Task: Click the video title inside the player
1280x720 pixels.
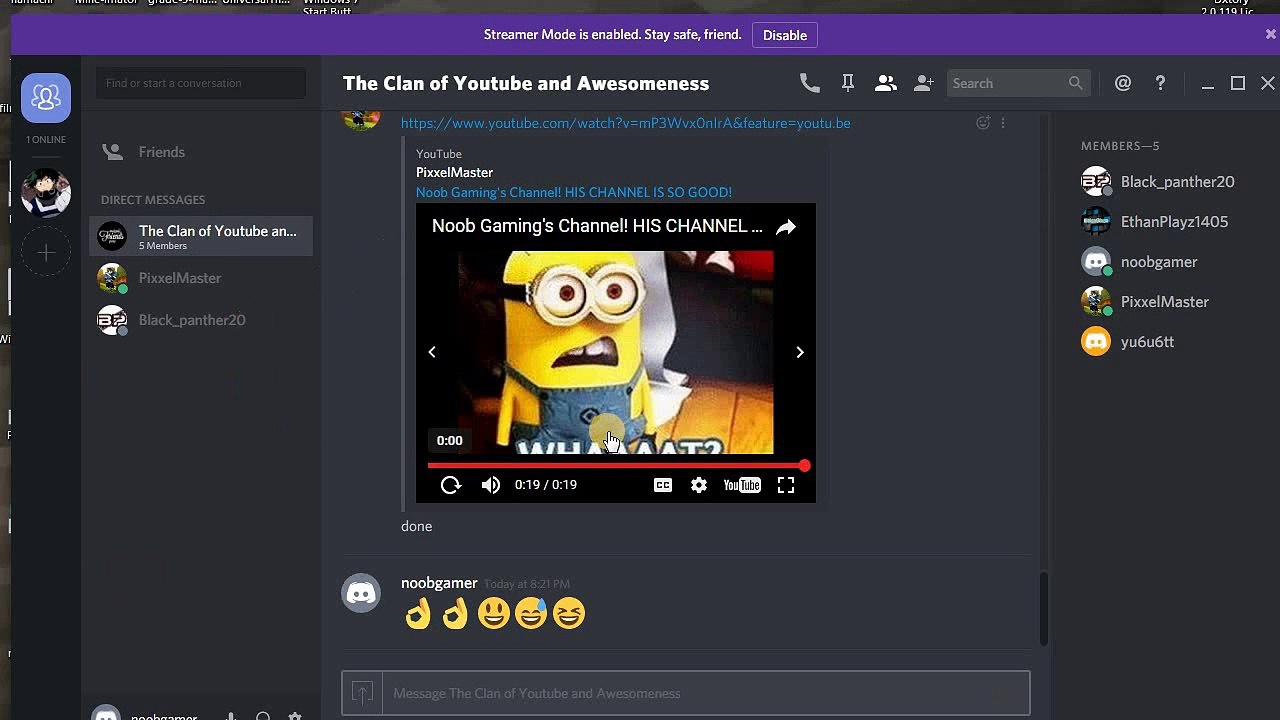Action: [597, 226]
